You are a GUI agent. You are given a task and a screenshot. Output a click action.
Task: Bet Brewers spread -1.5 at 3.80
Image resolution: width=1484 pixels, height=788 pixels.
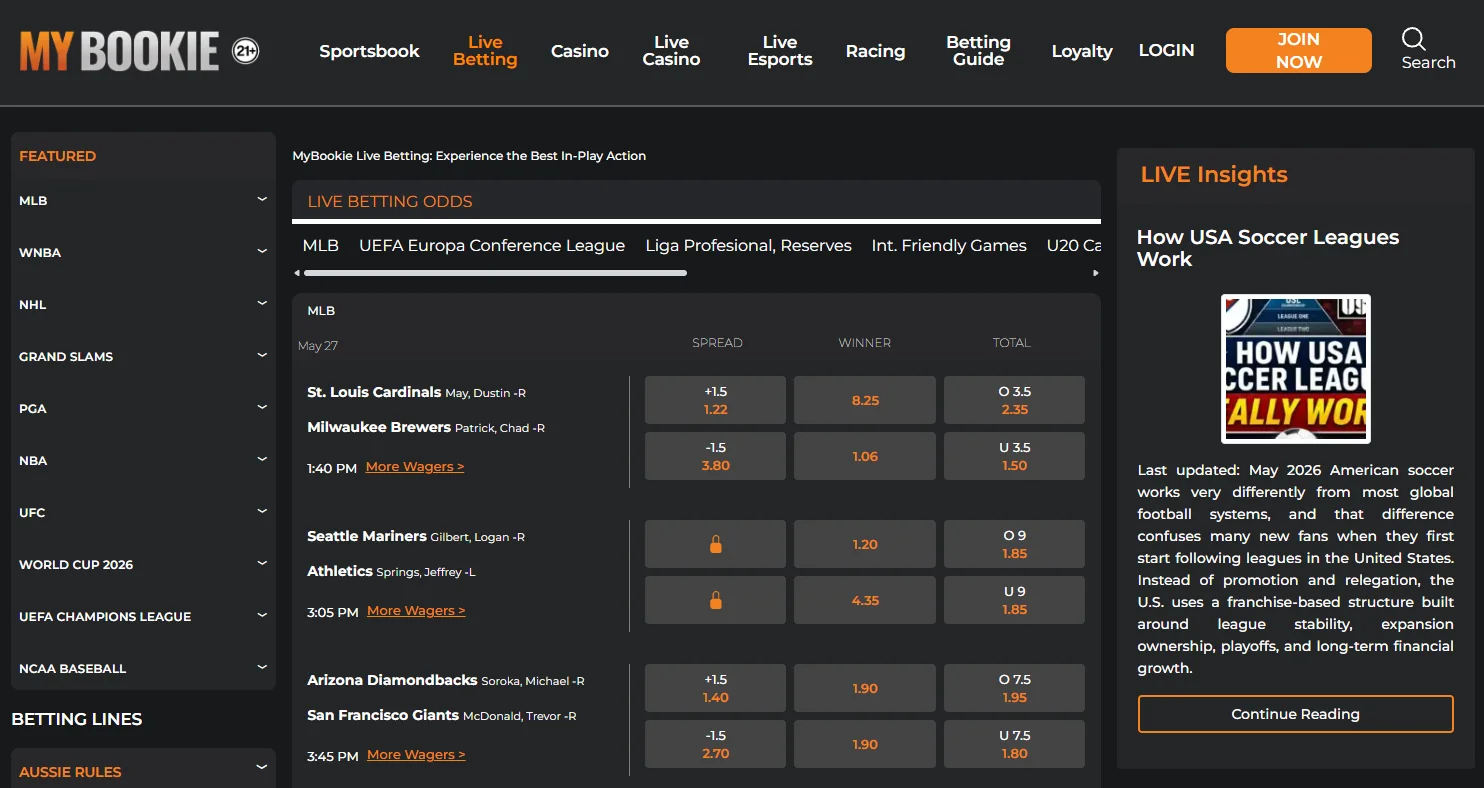pos(715,456)
